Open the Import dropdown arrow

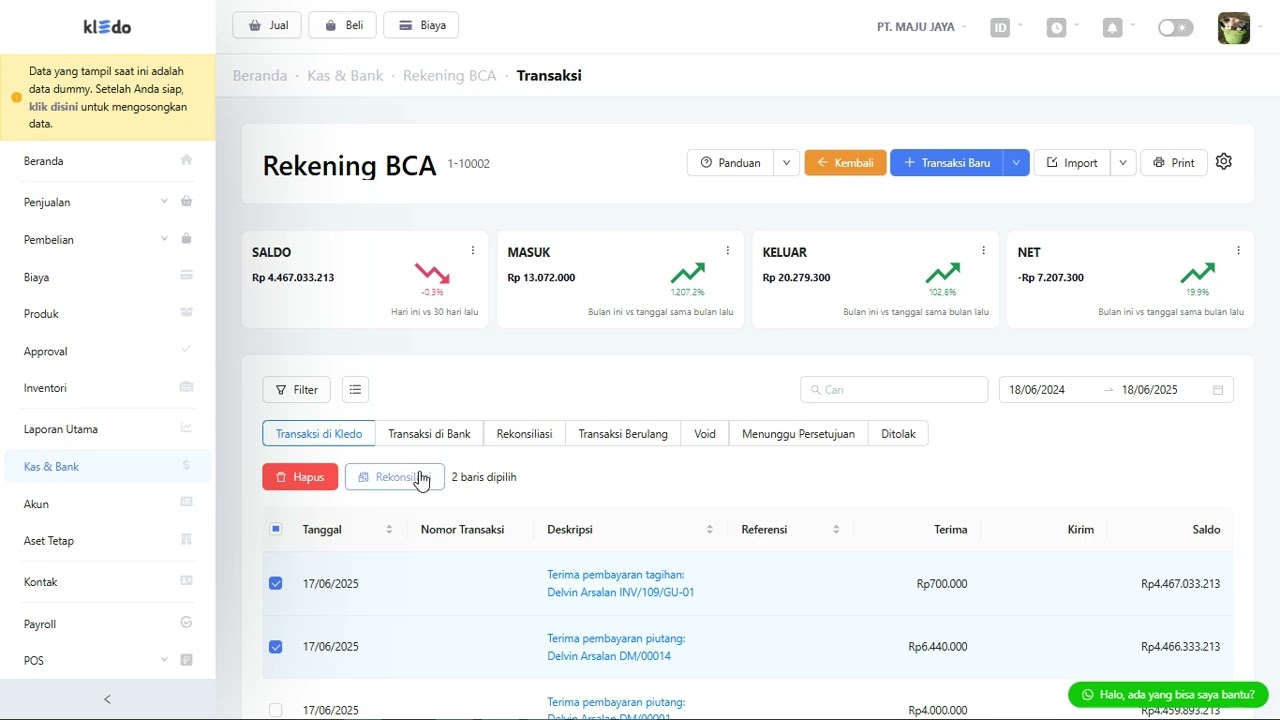(1123, 163)
